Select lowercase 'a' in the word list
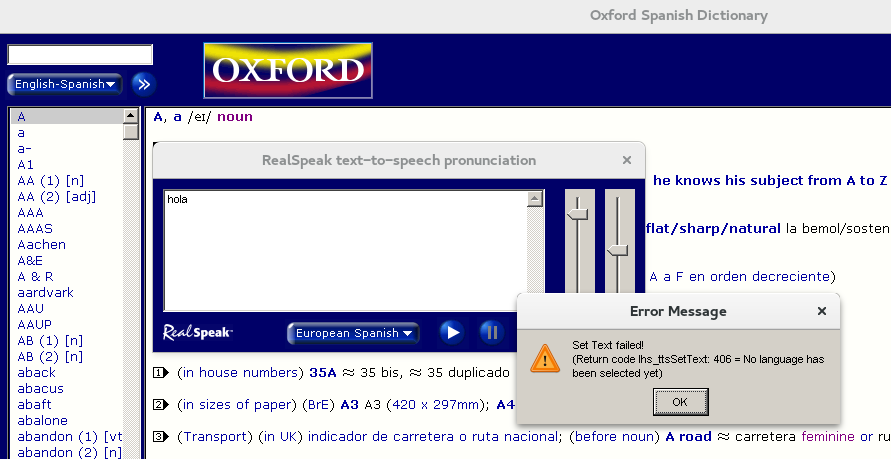This screenshot has width=891, height=459. coord(21,132)
